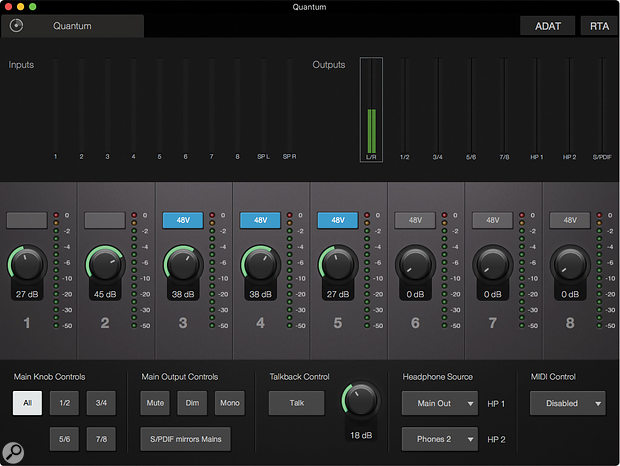
Task: Click channel 1 gain knob
Action: pyautogui.click(x=27, y=264)
